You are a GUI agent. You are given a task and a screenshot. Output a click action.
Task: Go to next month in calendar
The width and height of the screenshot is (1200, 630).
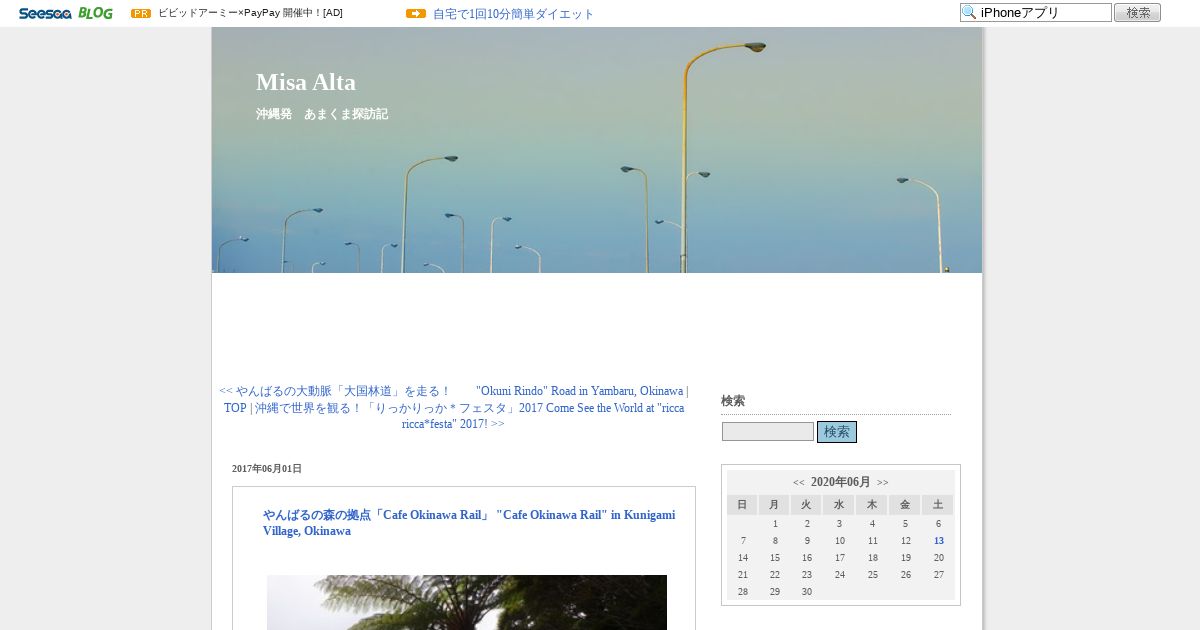pyautogui.click(x=883, y=482)
